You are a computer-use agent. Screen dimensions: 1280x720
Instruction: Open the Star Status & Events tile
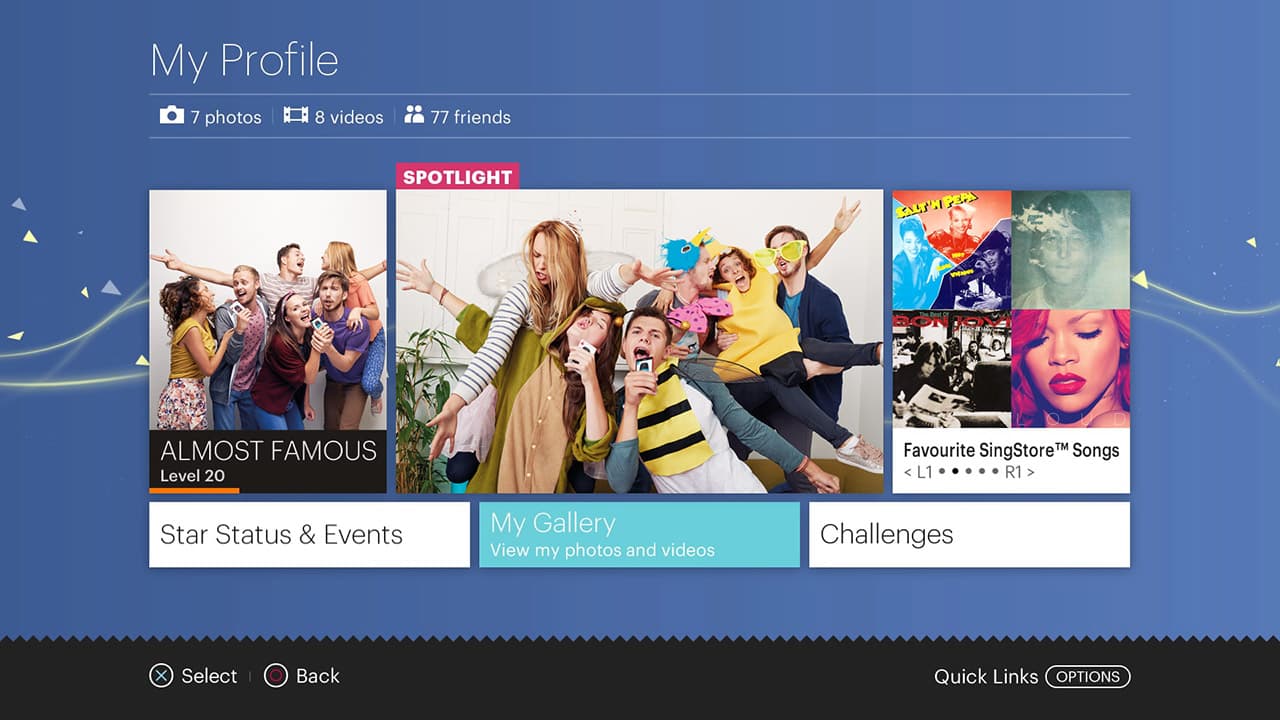309,535
